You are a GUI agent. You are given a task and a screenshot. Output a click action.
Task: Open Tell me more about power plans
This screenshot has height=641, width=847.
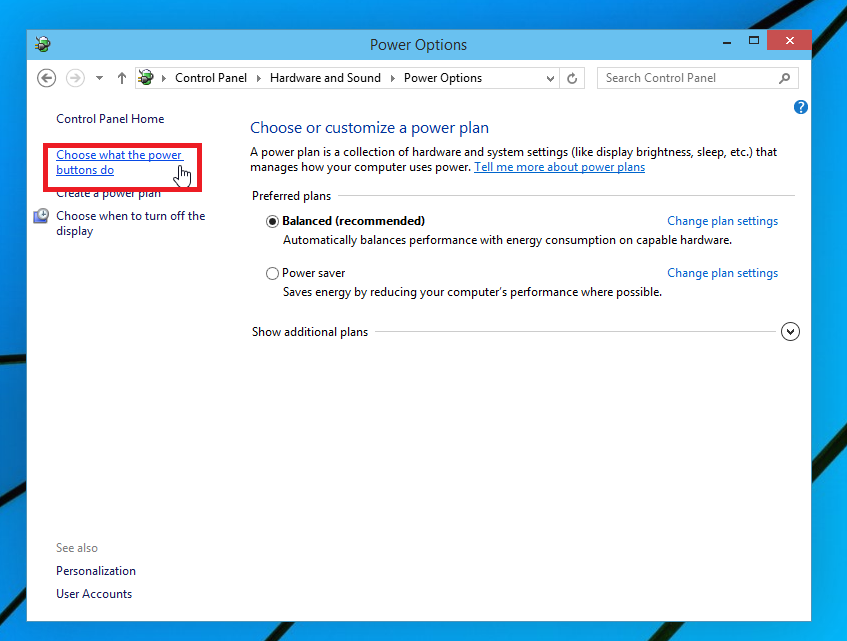pyautogui.click(x=560, y=167)
